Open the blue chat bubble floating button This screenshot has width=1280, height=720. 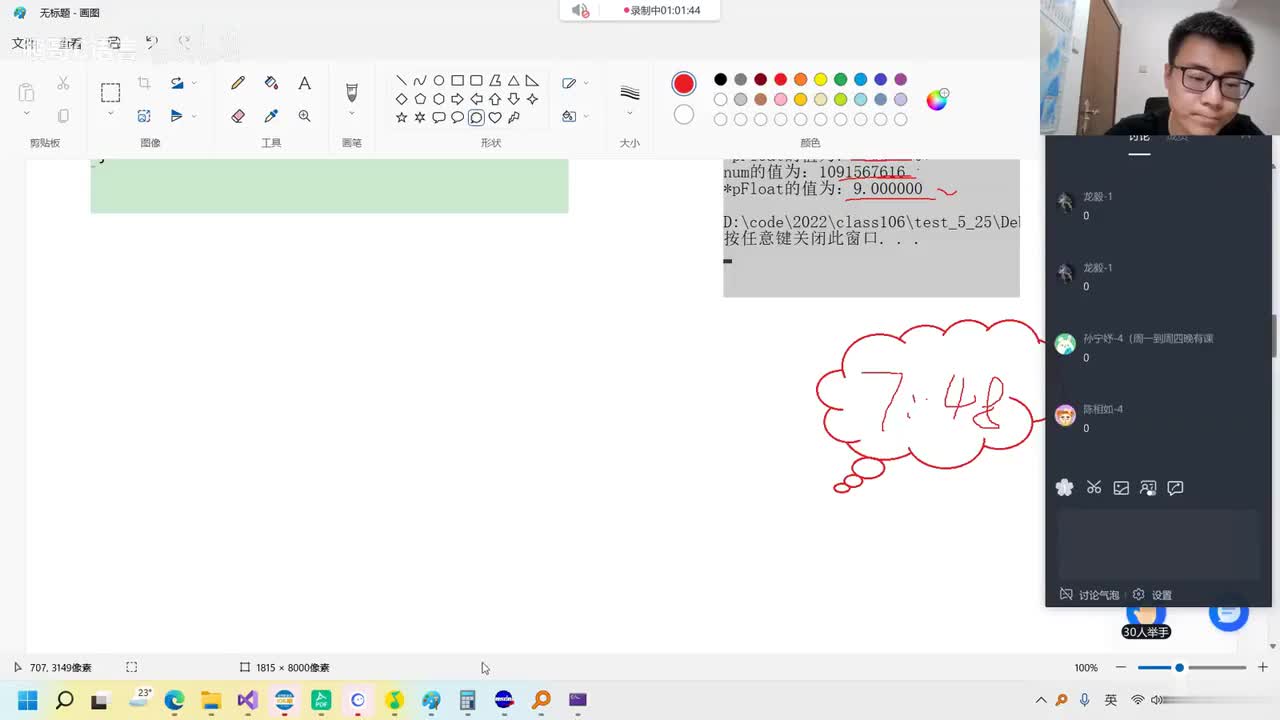(x=1229, y=611)
